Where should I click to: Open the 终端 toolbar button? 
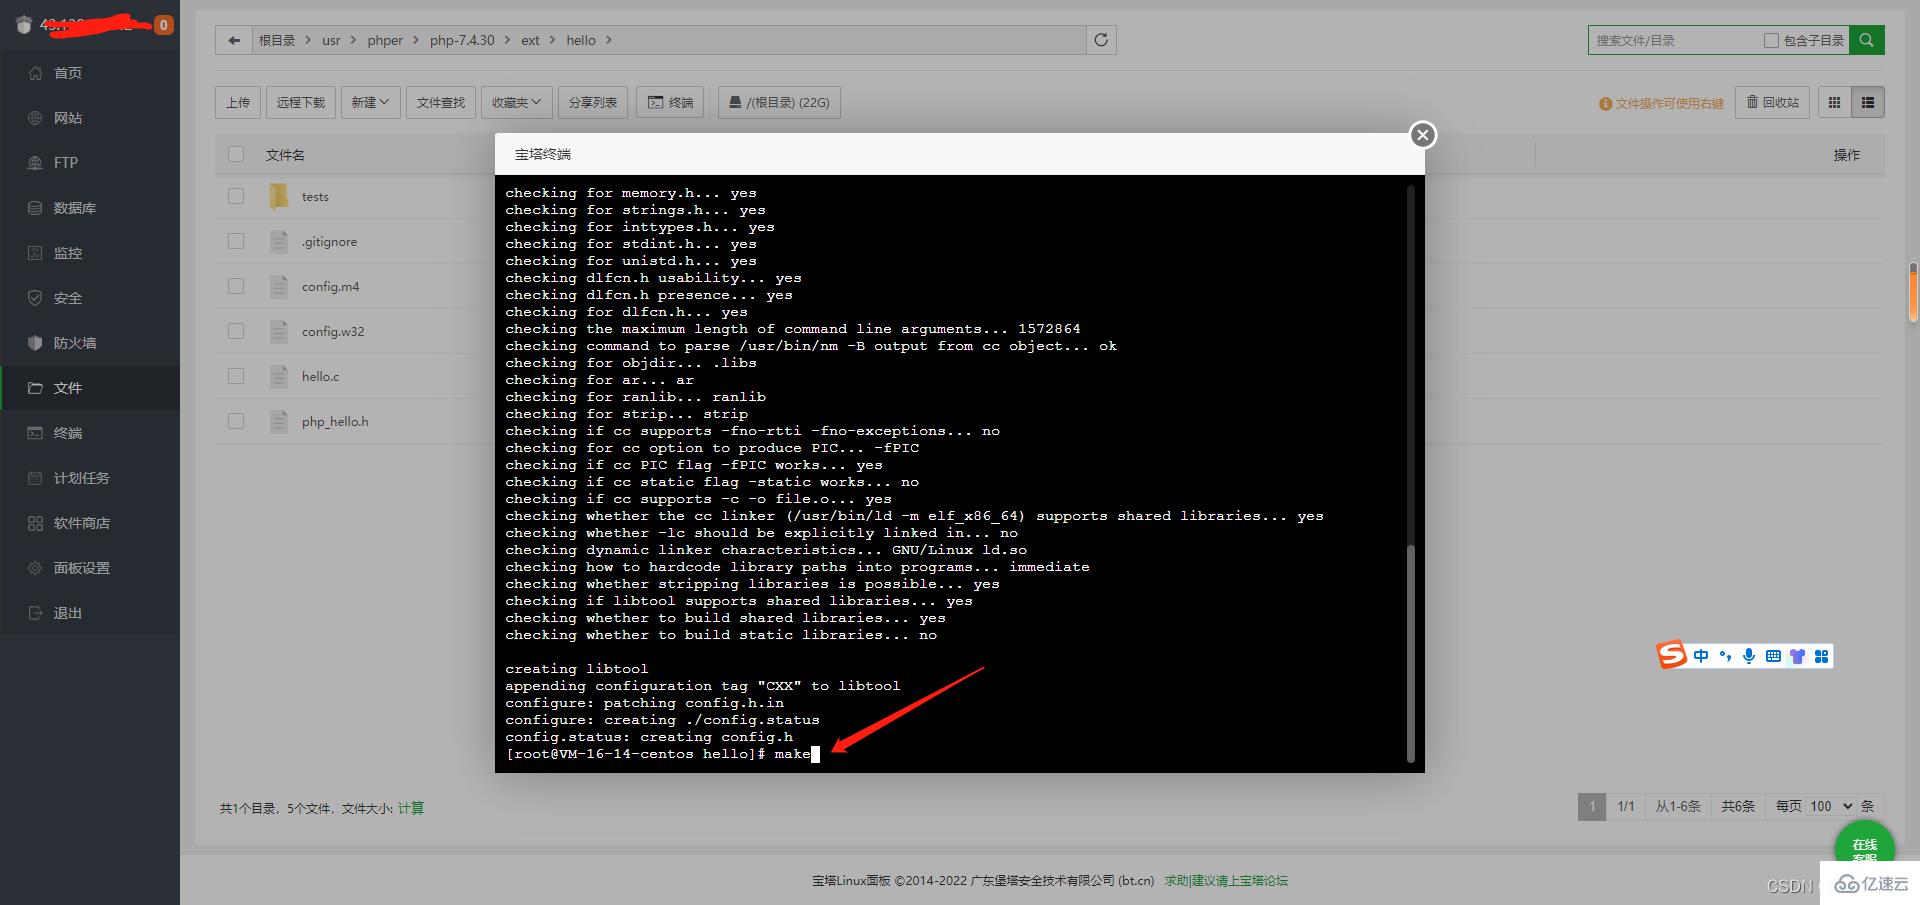pyautogui.click(x=670, y=102)
